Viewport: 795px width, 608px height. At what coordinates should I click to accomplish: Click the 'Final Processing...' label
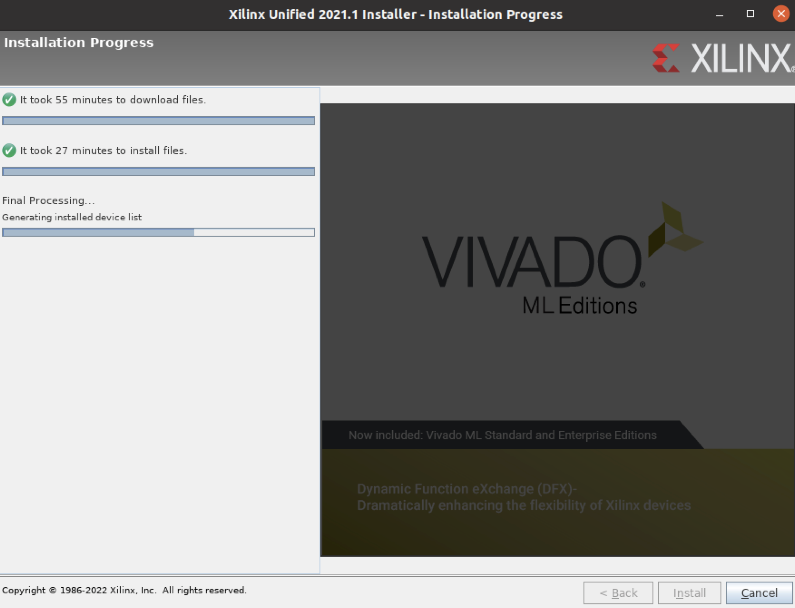pyautogui.click(x=48, y=200)
